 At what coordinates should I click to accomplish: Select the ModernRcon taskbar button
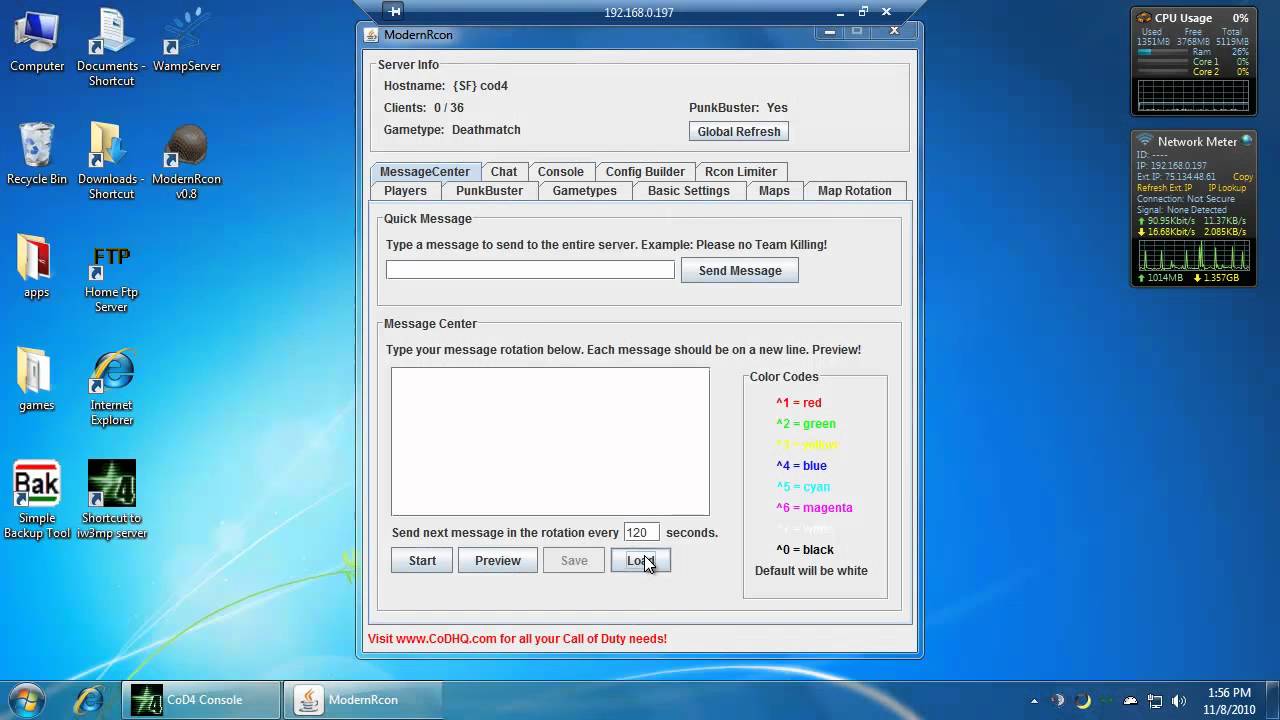click(362, 699)
